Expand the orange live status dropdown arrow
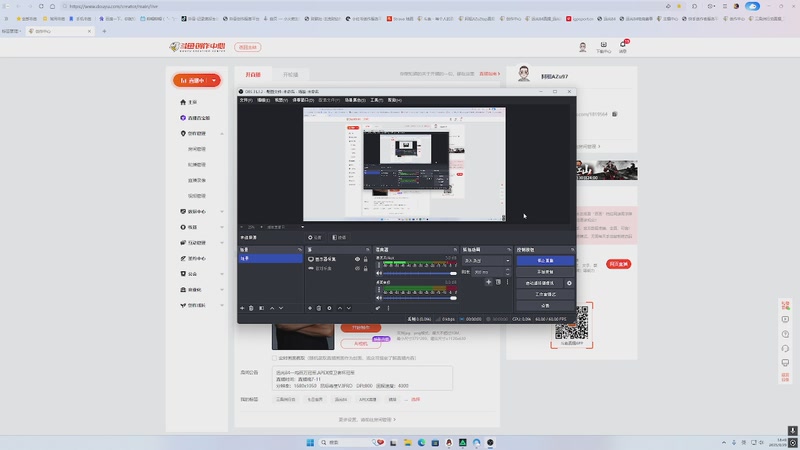The height and width of the screenshot is (450, 800). coord(214,81)
